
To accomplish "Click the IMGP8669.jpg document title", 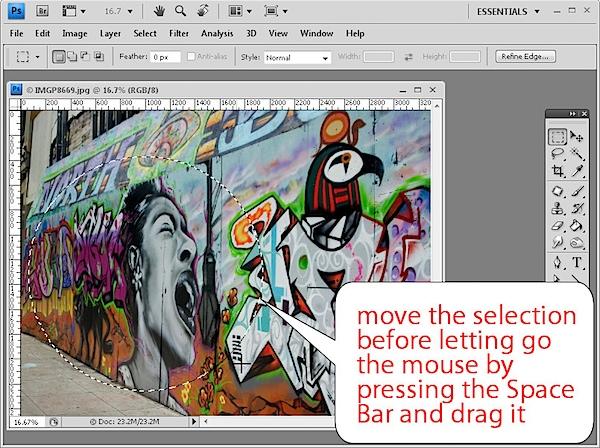I will [62, 90].
